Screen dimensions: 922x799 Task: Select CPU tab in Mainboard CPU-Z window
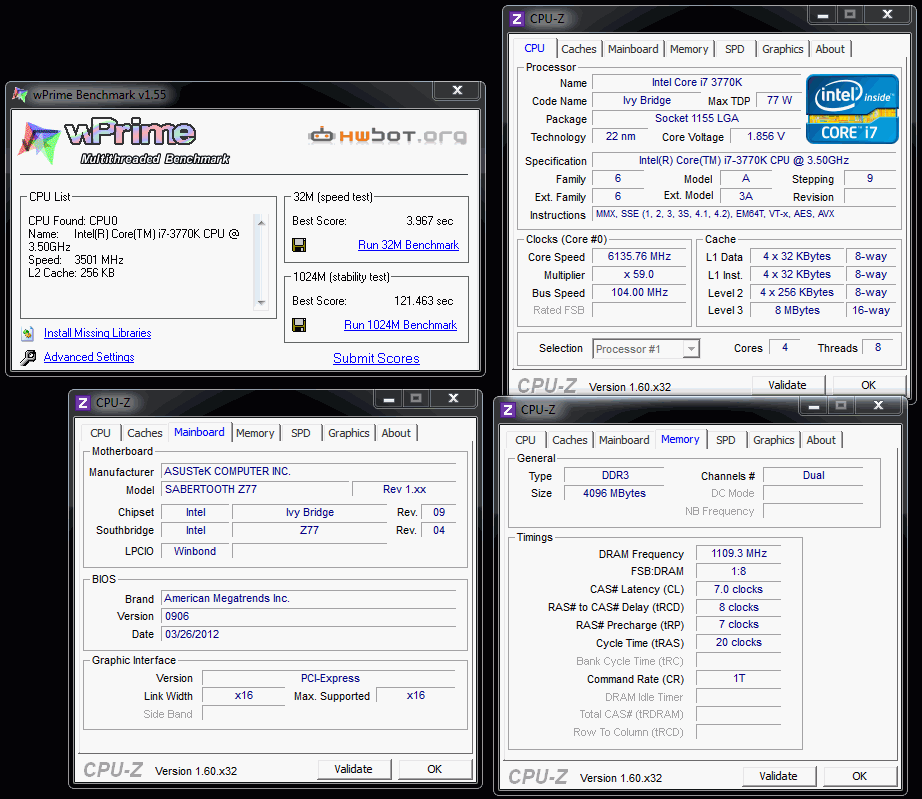click(x=100, y=433)
